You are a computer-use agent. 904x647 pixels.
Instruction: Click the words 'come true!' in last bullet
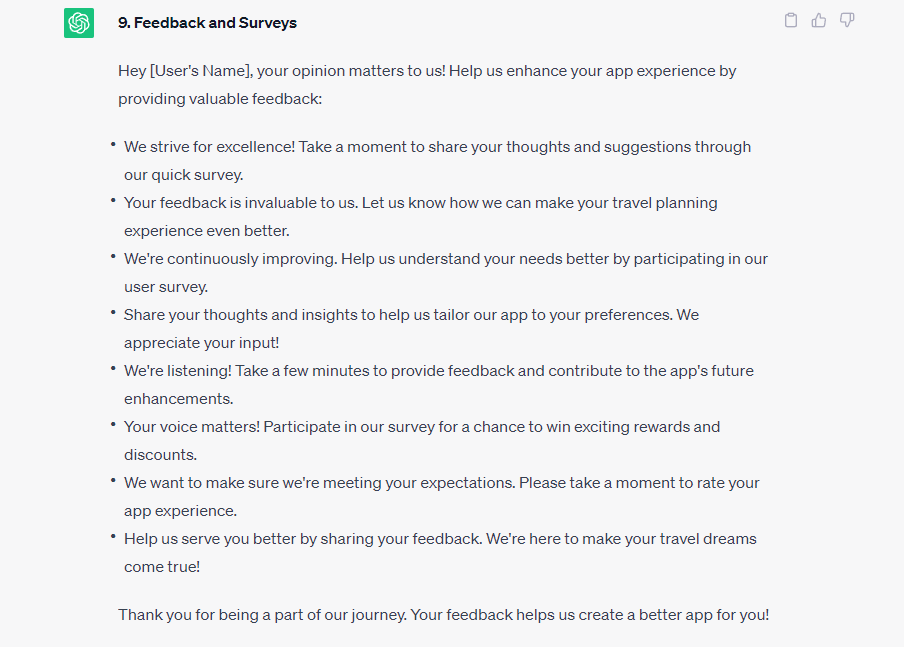pos(162,567)
